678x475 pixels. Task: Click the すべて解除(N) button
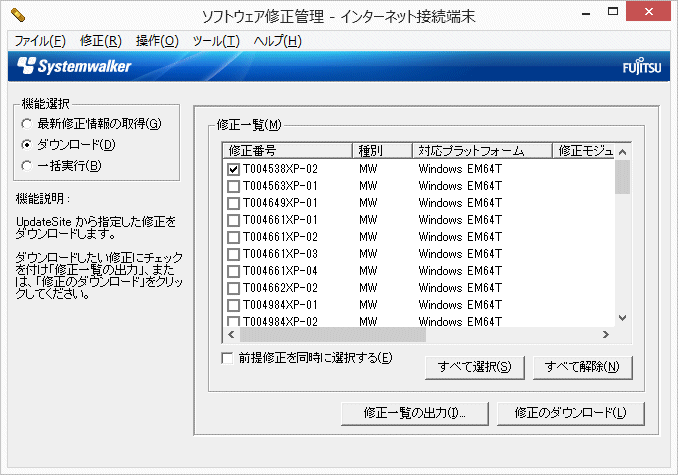582,367
